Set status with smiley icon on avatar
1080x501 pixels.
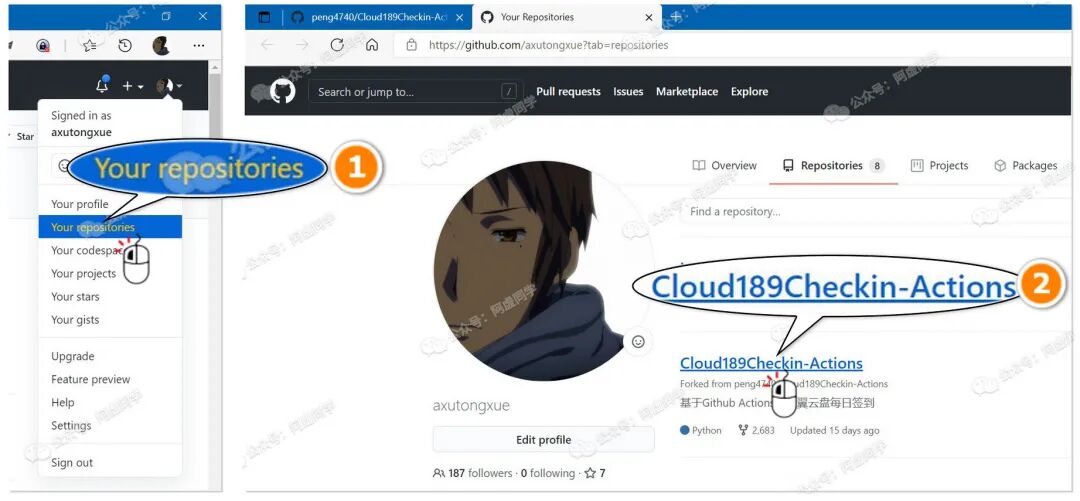pos(638,341)
